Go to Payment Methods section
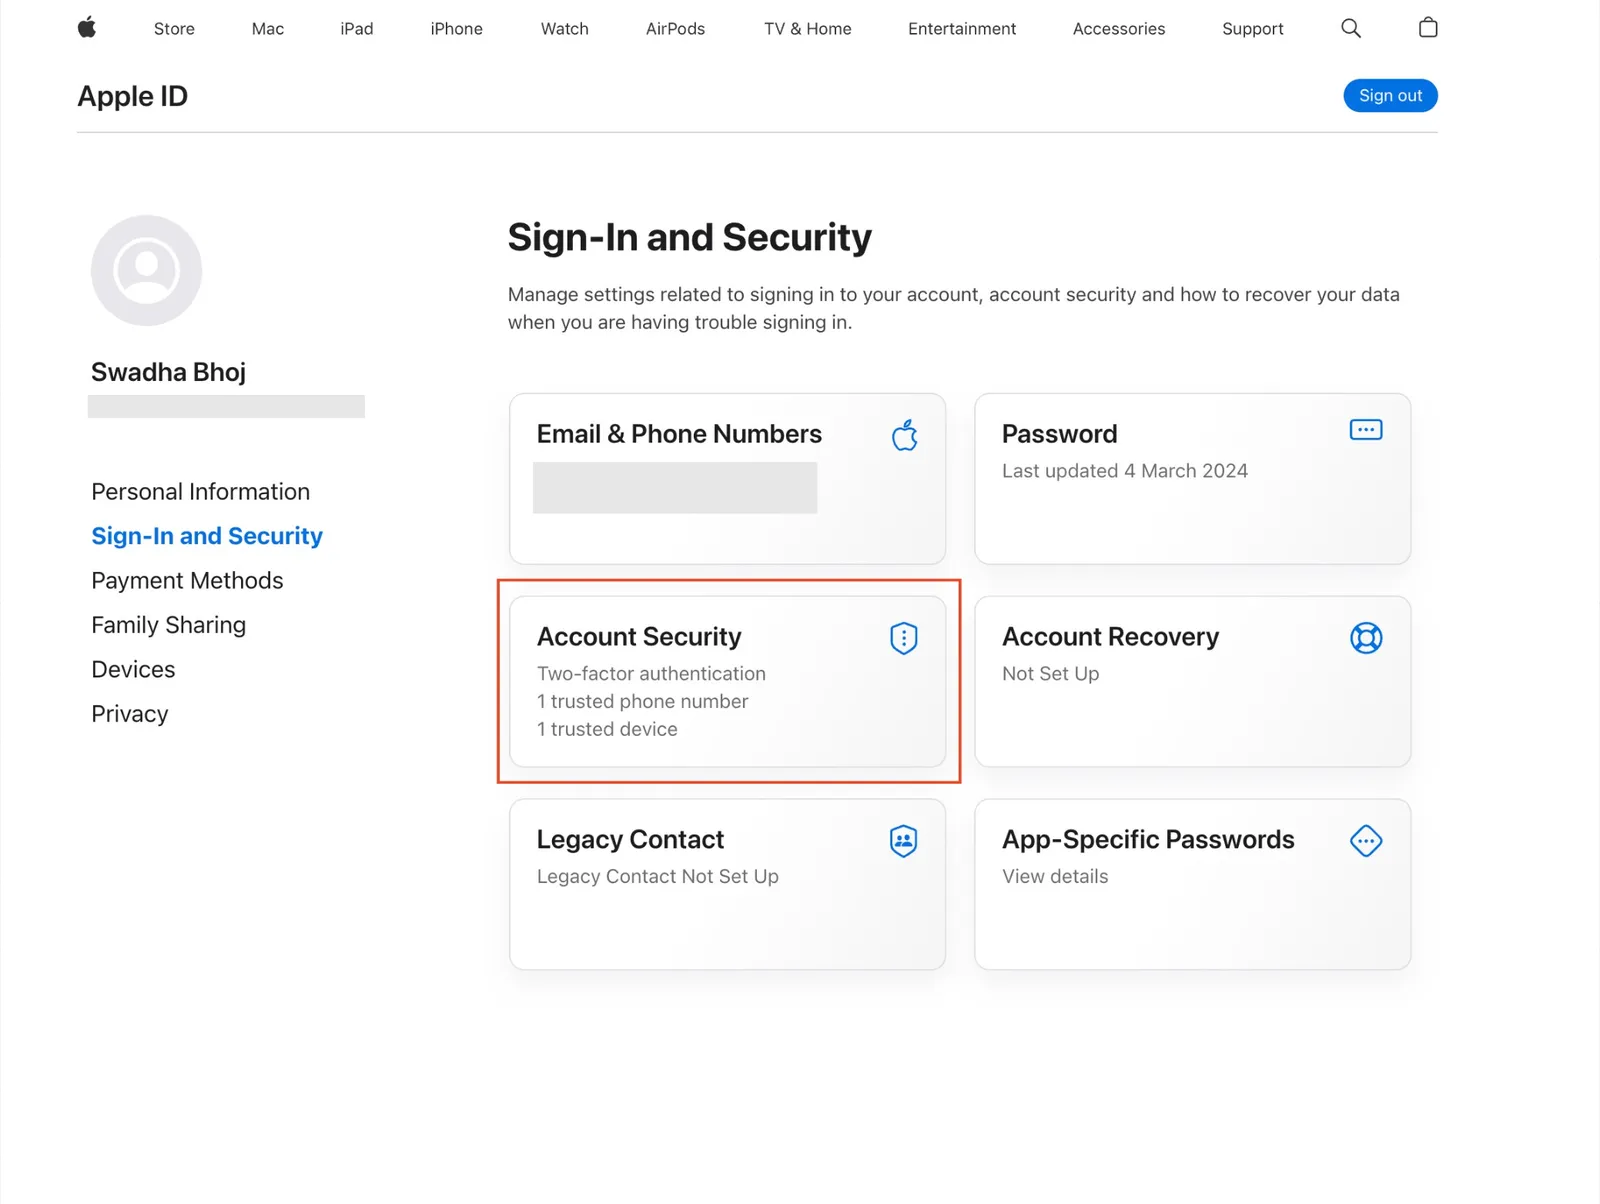The height and width of the screenshot is (1204, 1600). click(x=187, y=581)
